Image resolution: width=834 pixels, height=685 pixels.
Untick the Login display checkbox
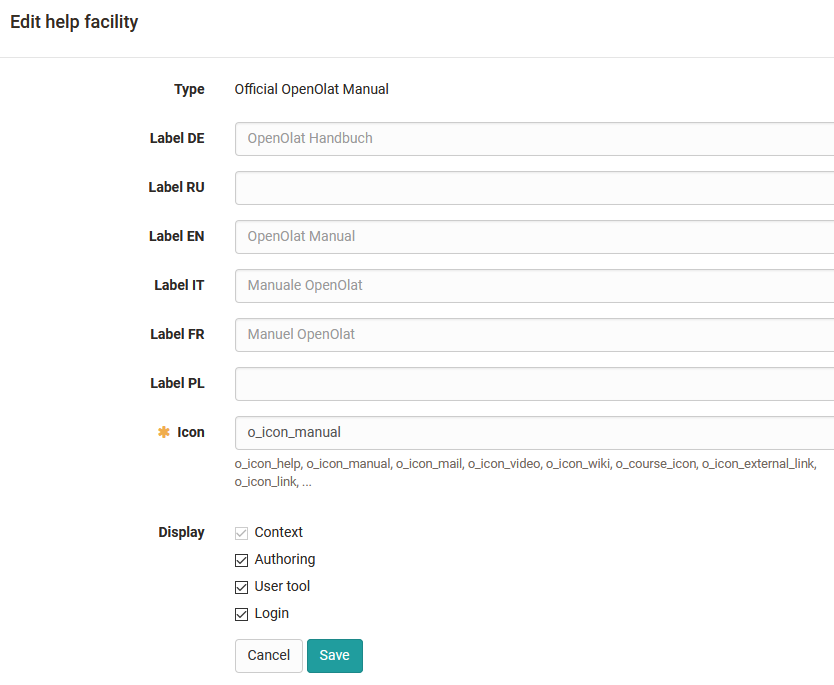pyautogui.click(x=241, y=614)
